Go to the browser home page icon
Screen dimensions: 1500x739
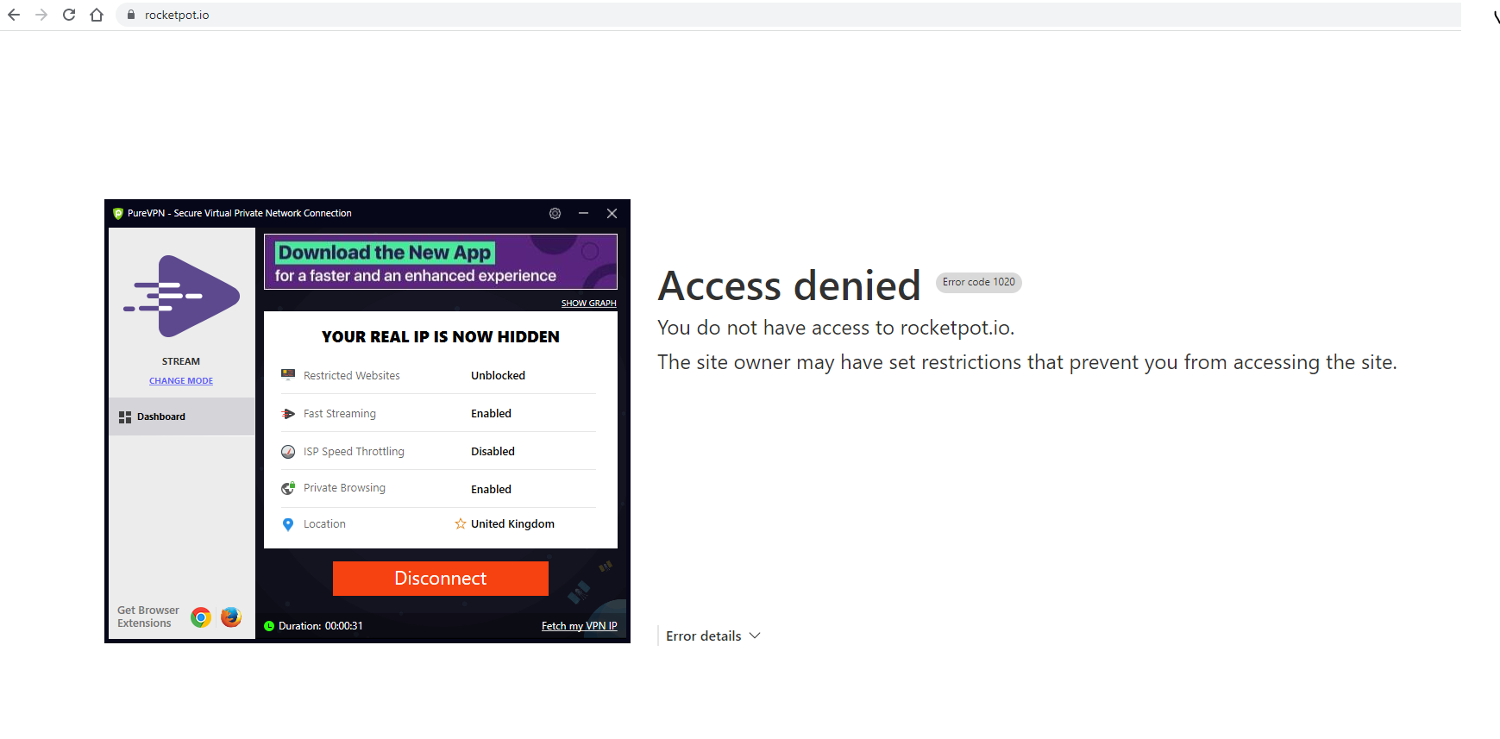point(96,15)
